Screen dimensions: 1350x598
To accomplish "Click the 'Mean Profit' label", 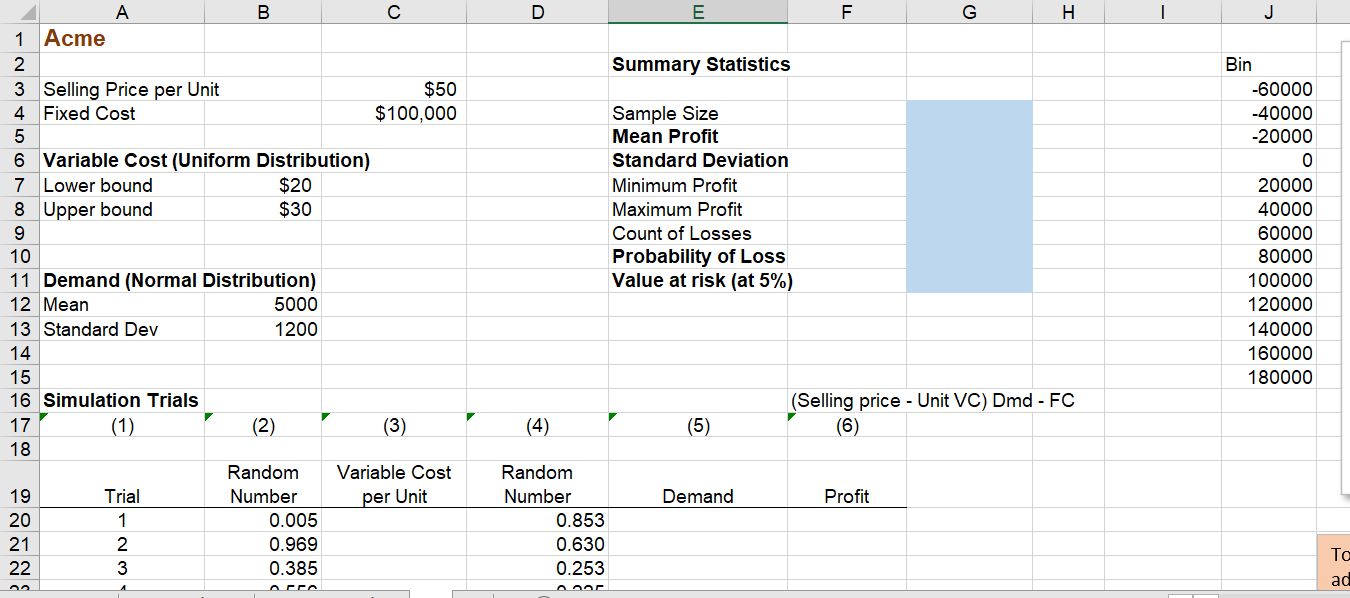I will tap(665, 136).
